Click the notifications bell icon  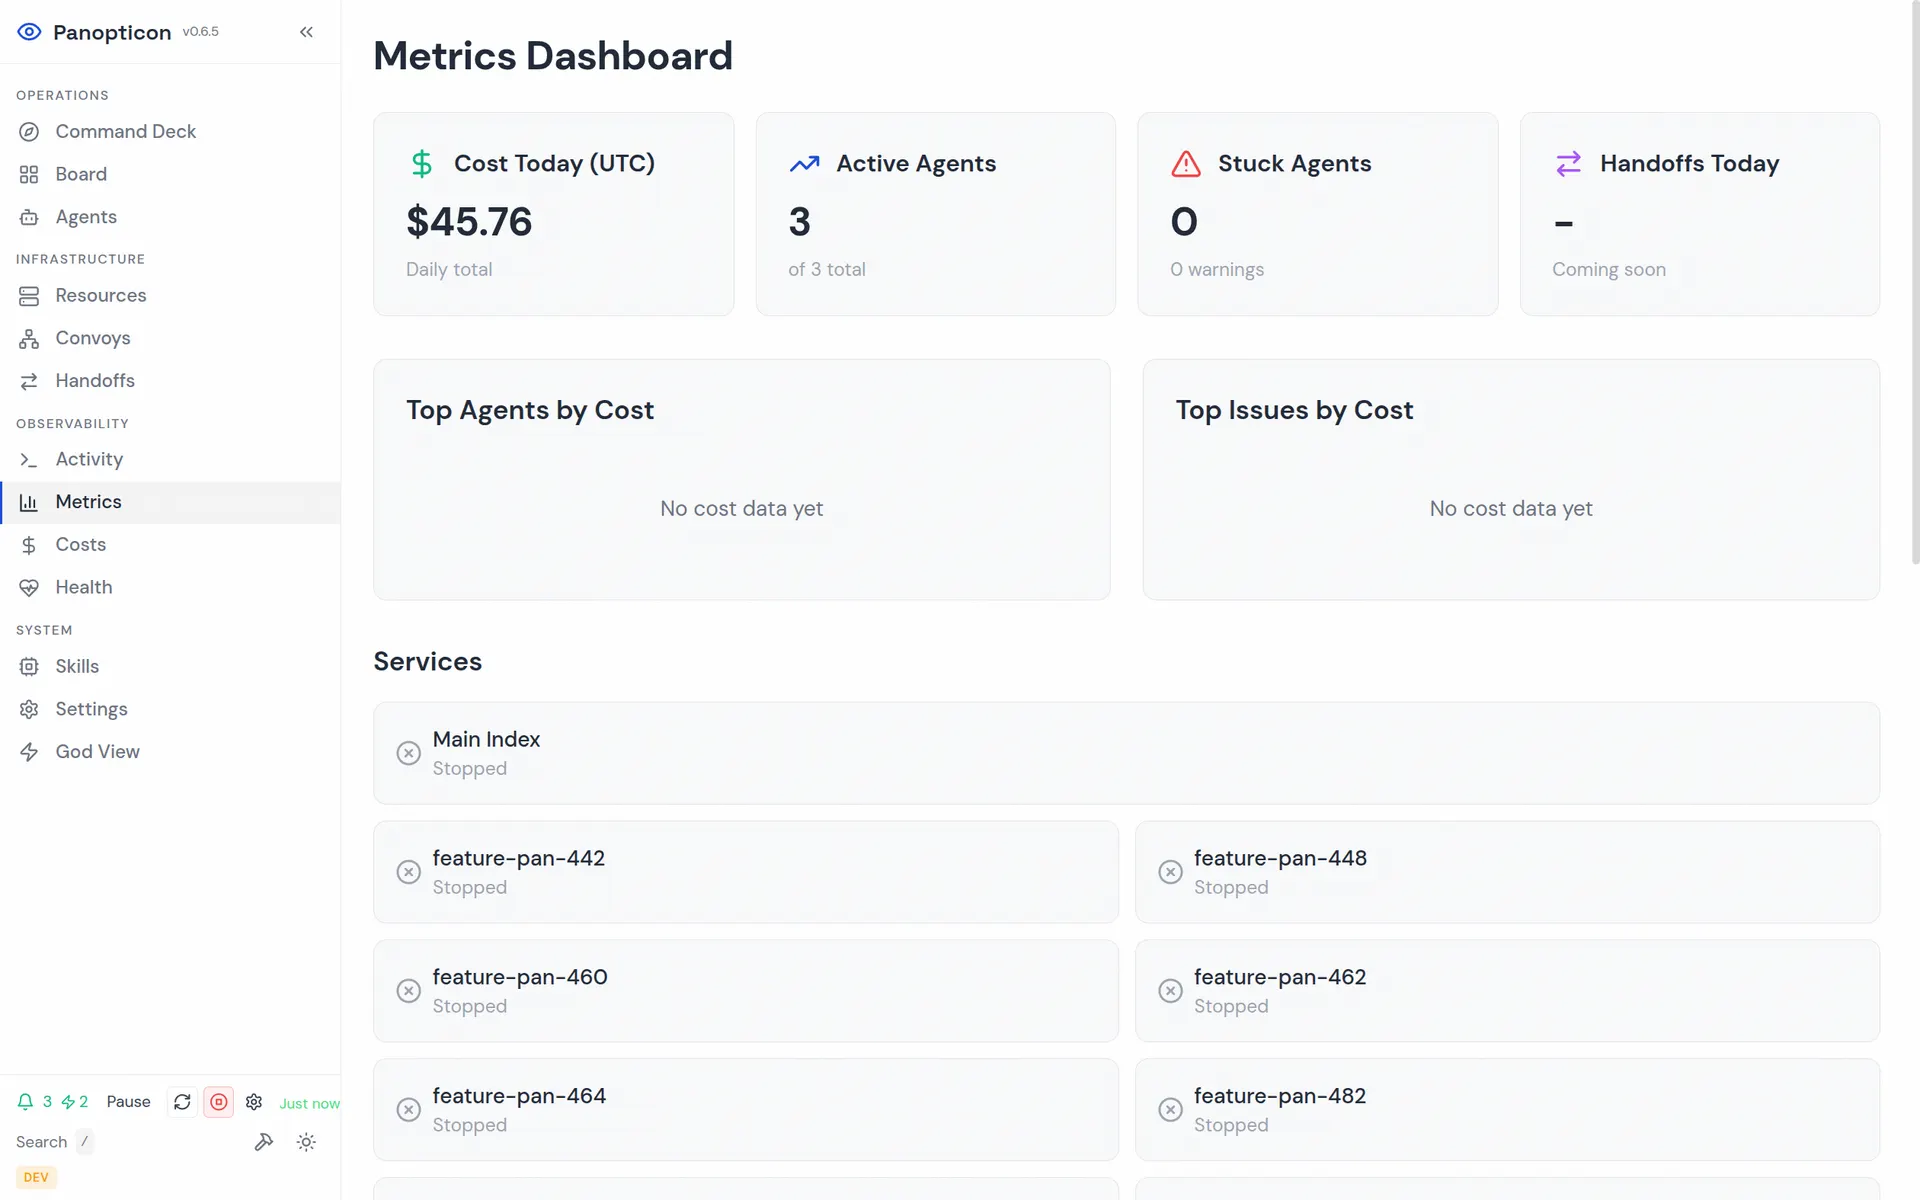pyautogui.click(x=26, y=1101)
